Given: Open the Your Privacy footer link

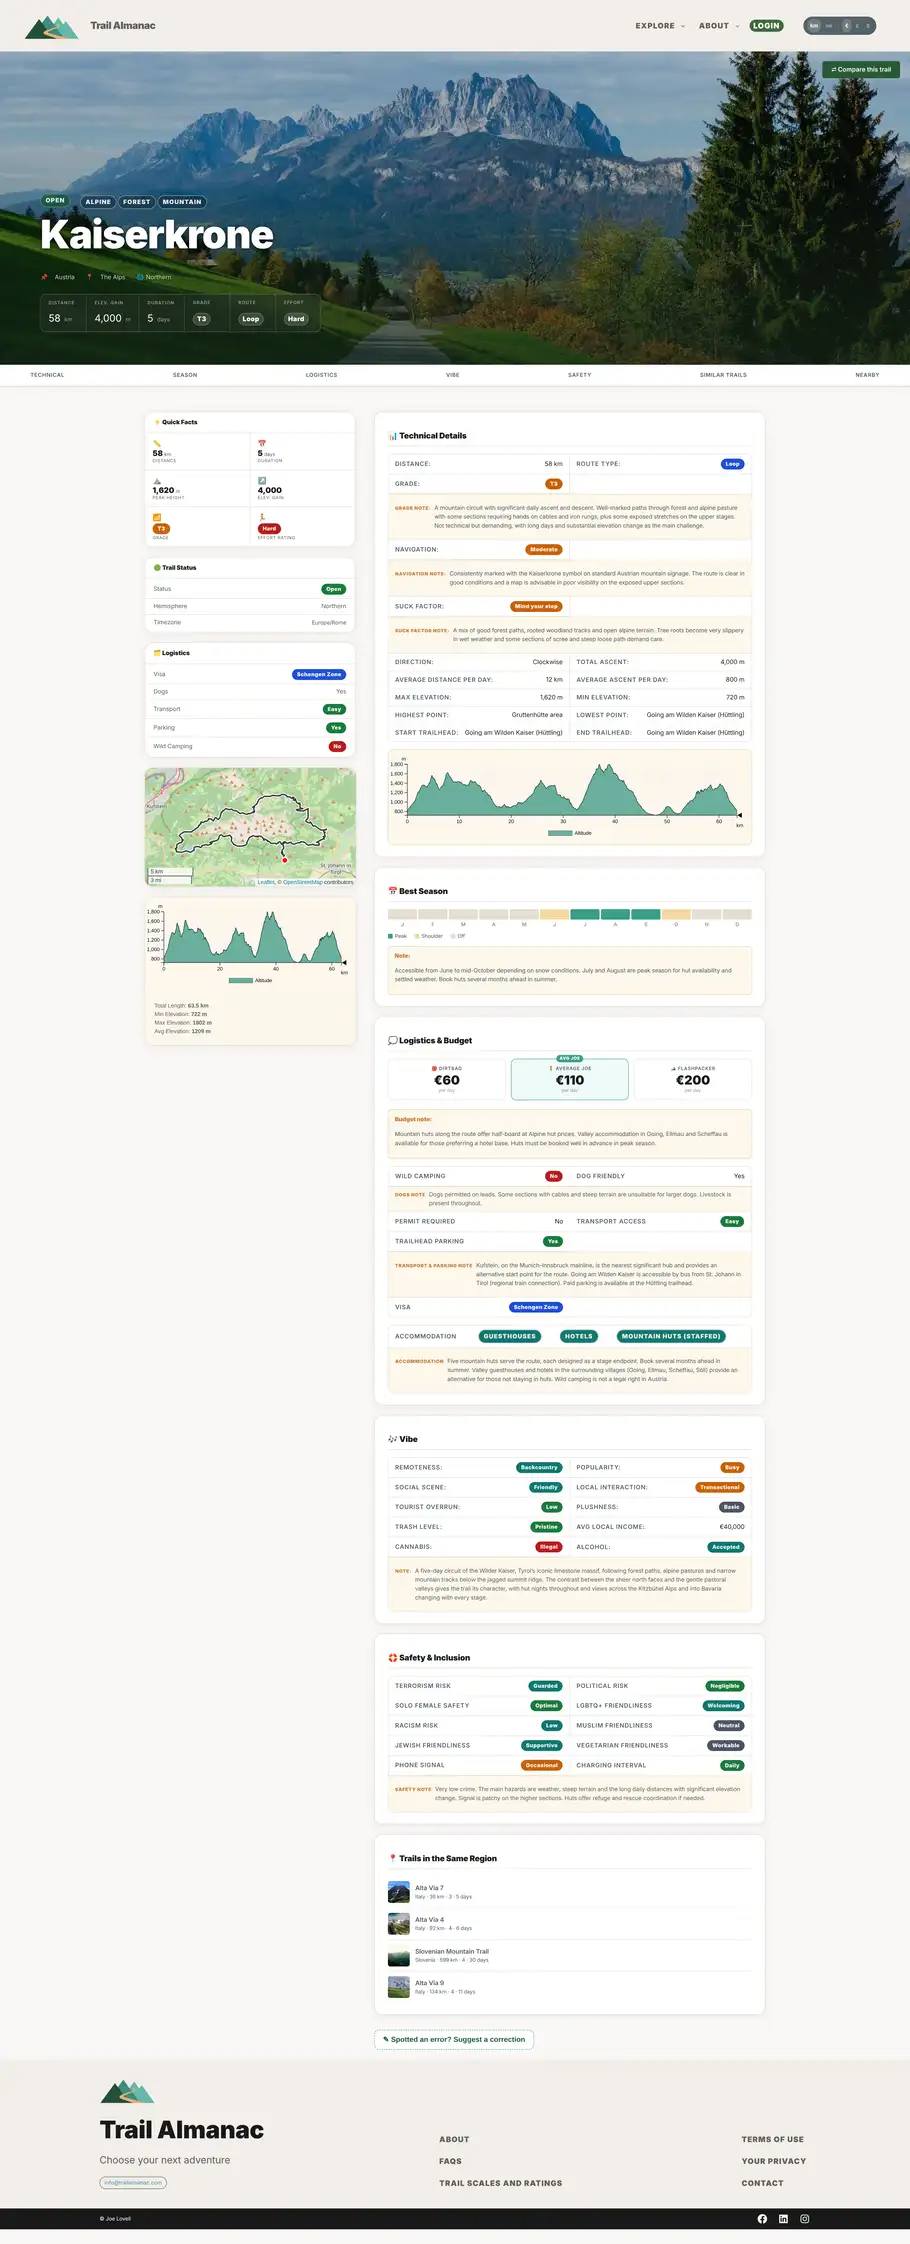Looking at the screenshot, I should coord(773,2161).
